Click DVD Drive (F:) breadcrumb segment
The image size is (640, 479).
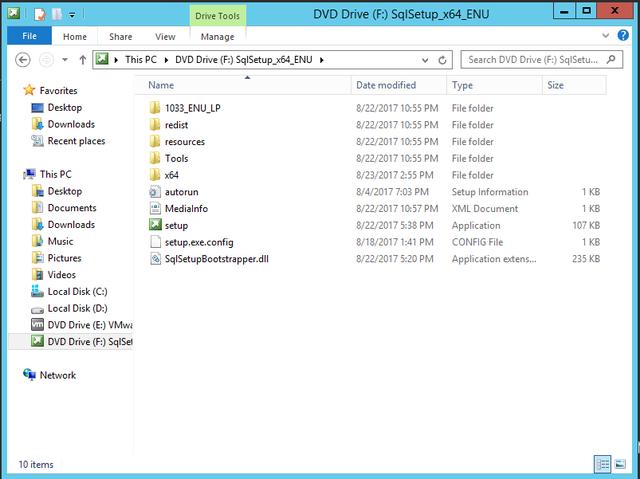click(x=244, y=60)
